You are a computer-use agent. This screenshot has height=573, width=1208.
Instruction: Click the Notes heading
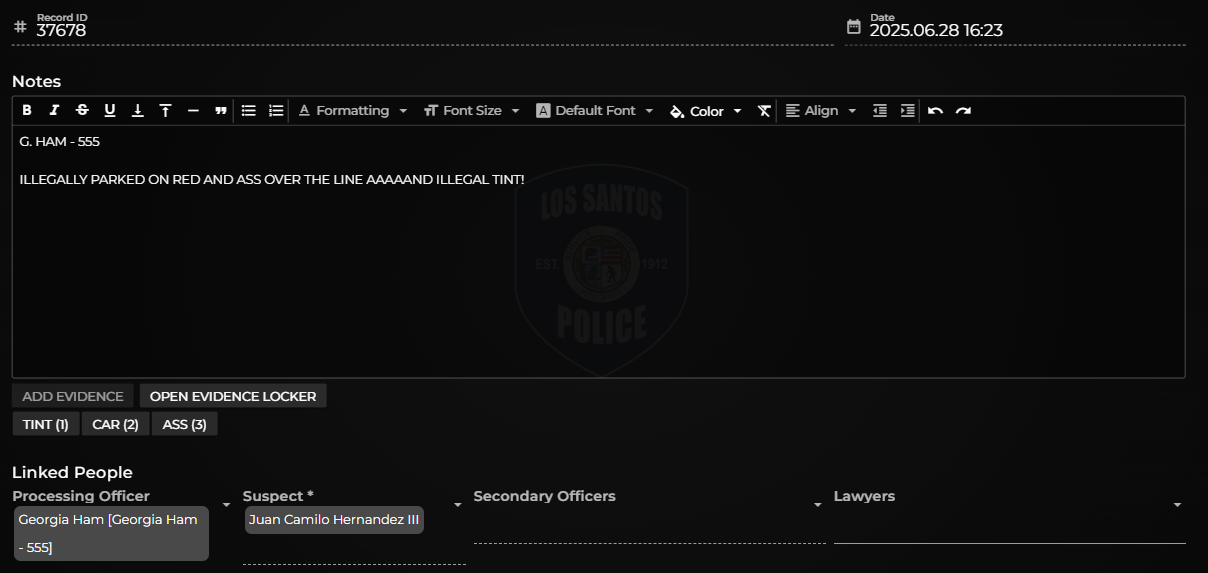click(x=37, y=81)
